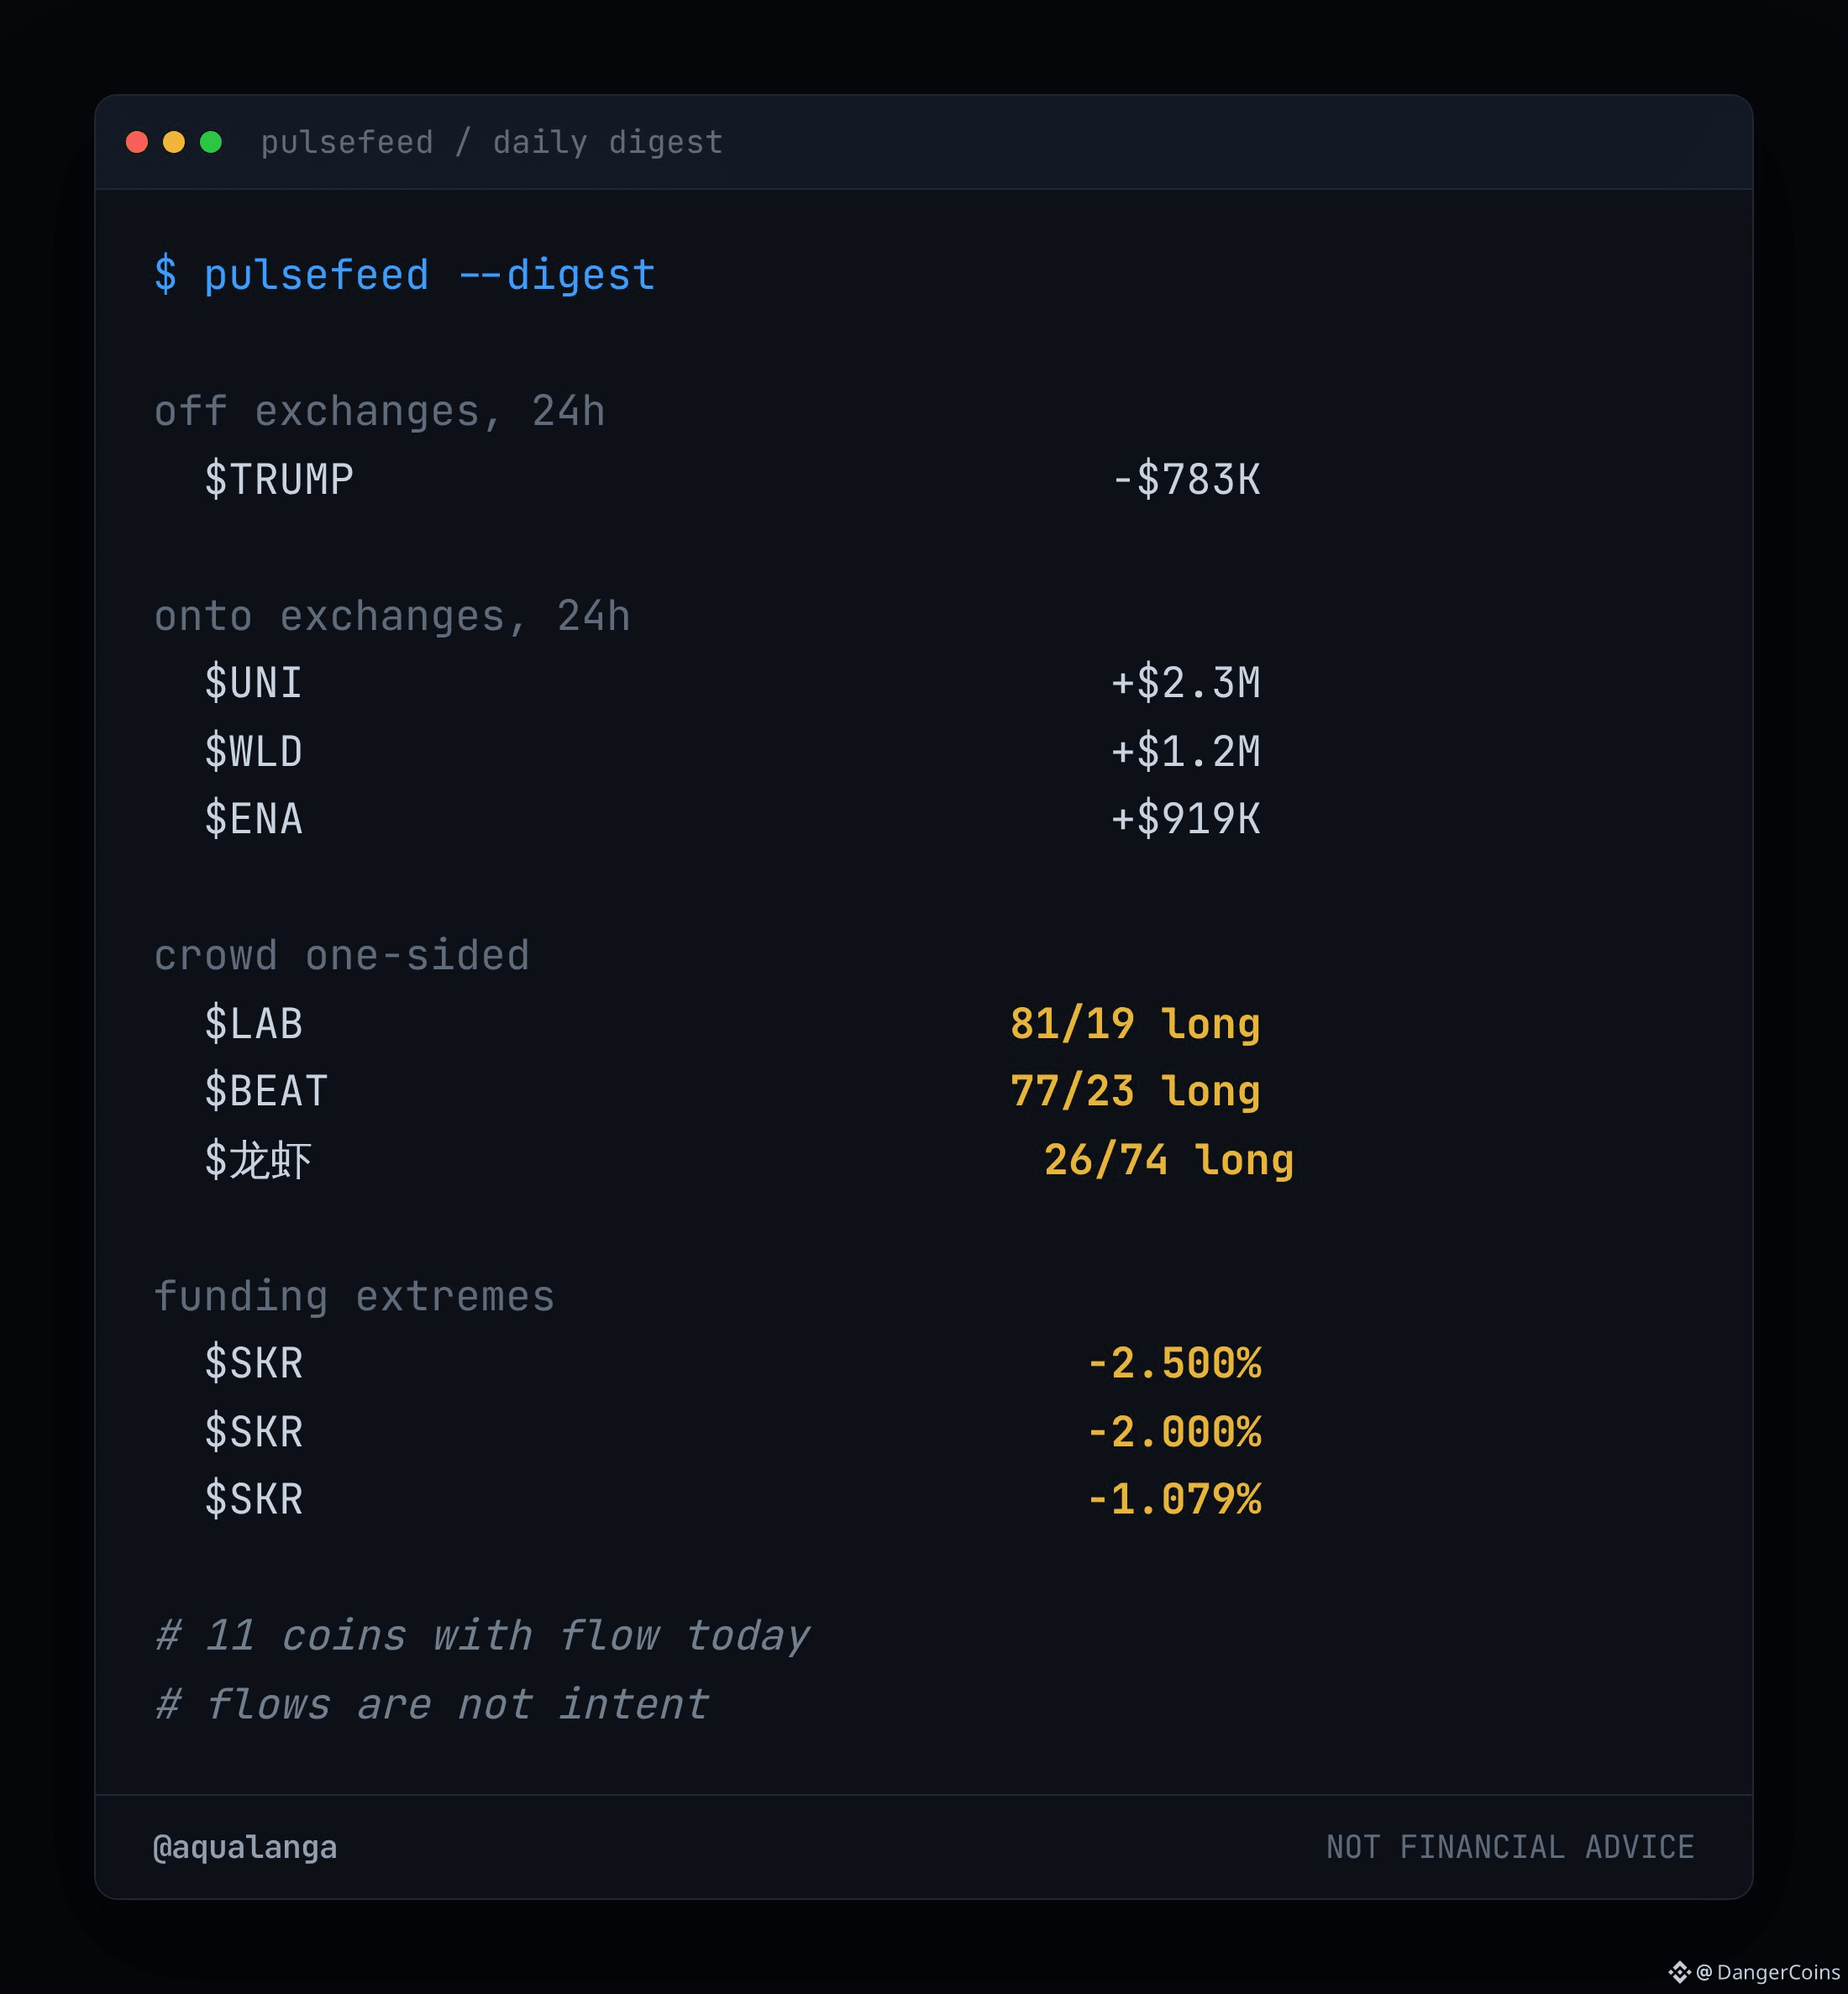The image size is (1848, 1994).
Task: Click the $BEAT ticker
Action: coord(266,1091)
